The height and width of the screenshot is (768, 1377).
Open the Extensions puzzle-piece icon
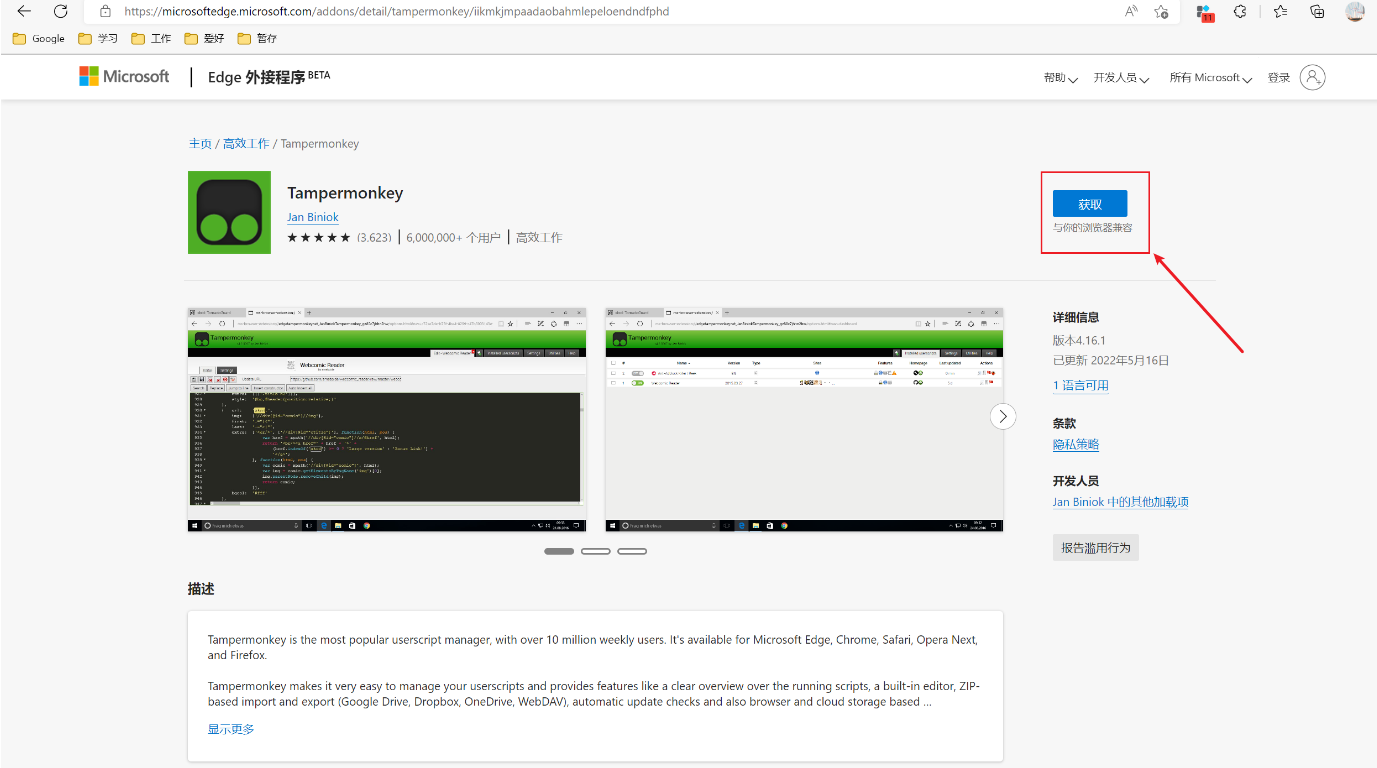(1241, 11)
